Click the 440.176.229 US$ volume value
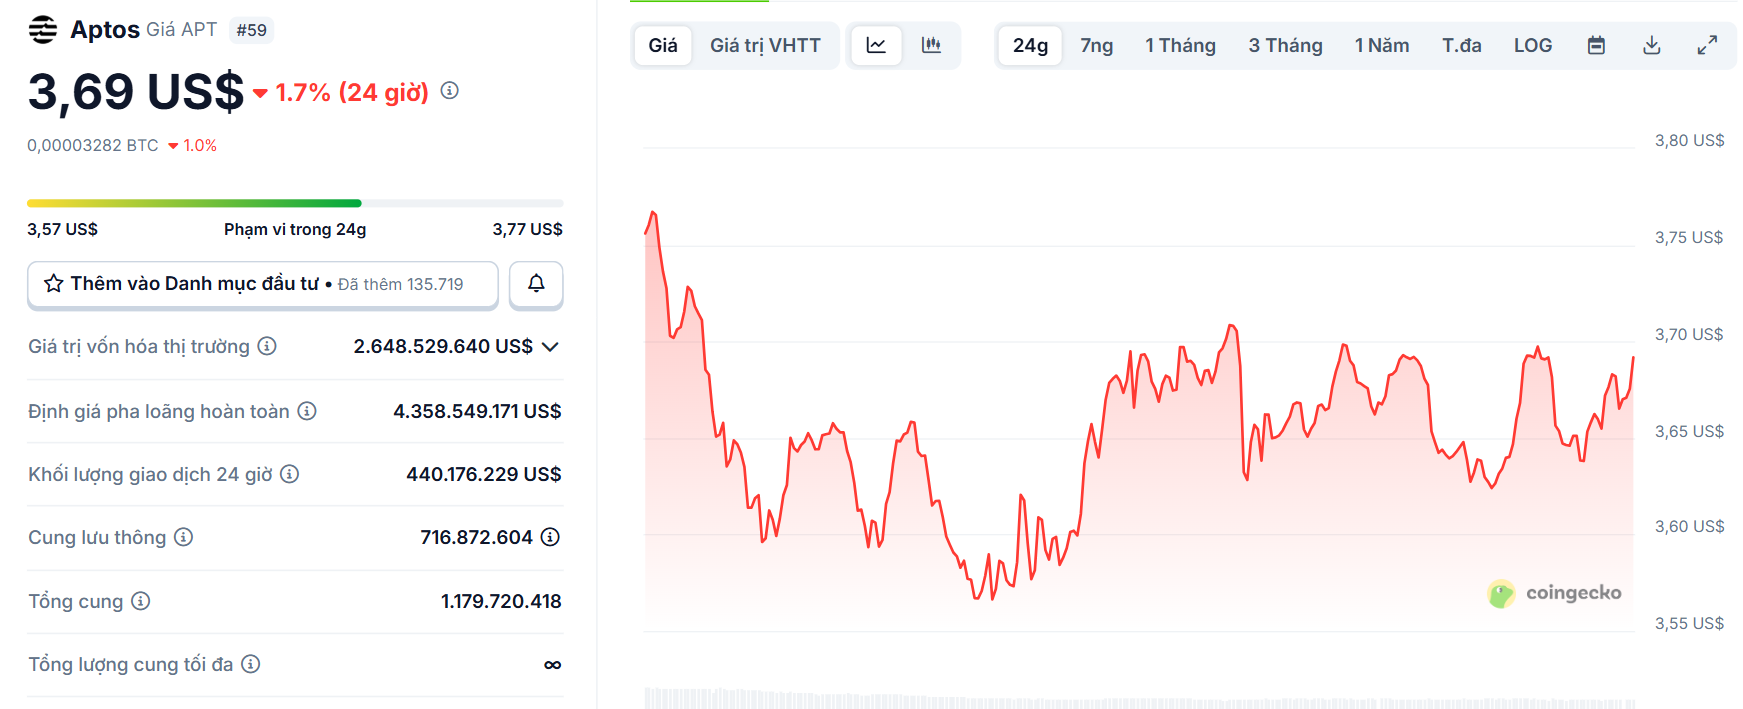The width and height of the screenshot is (1743, 709). pyautogui.click(x=484, y=474)
